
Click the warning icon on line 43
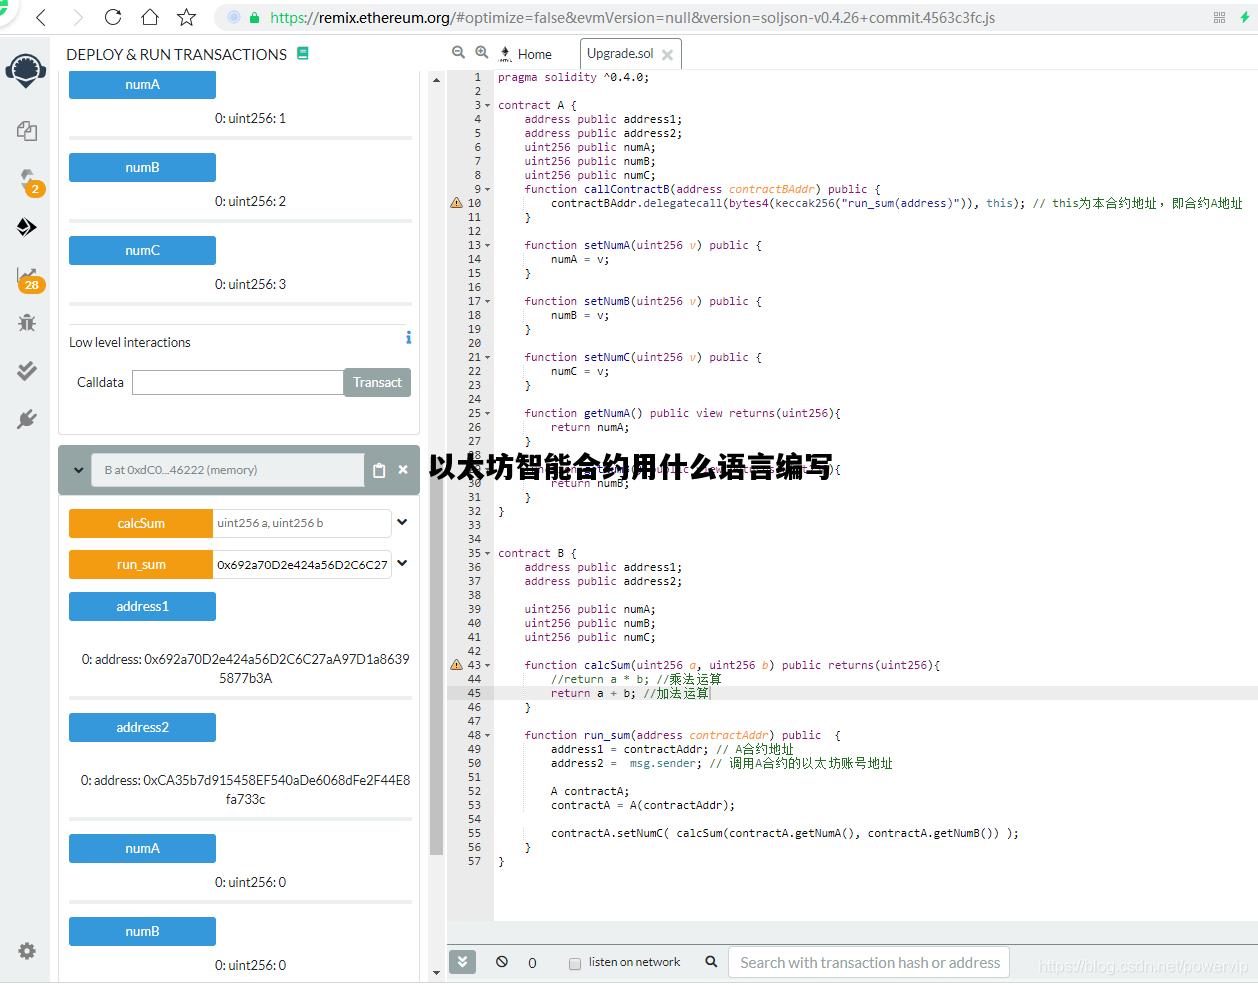point(456,665)
